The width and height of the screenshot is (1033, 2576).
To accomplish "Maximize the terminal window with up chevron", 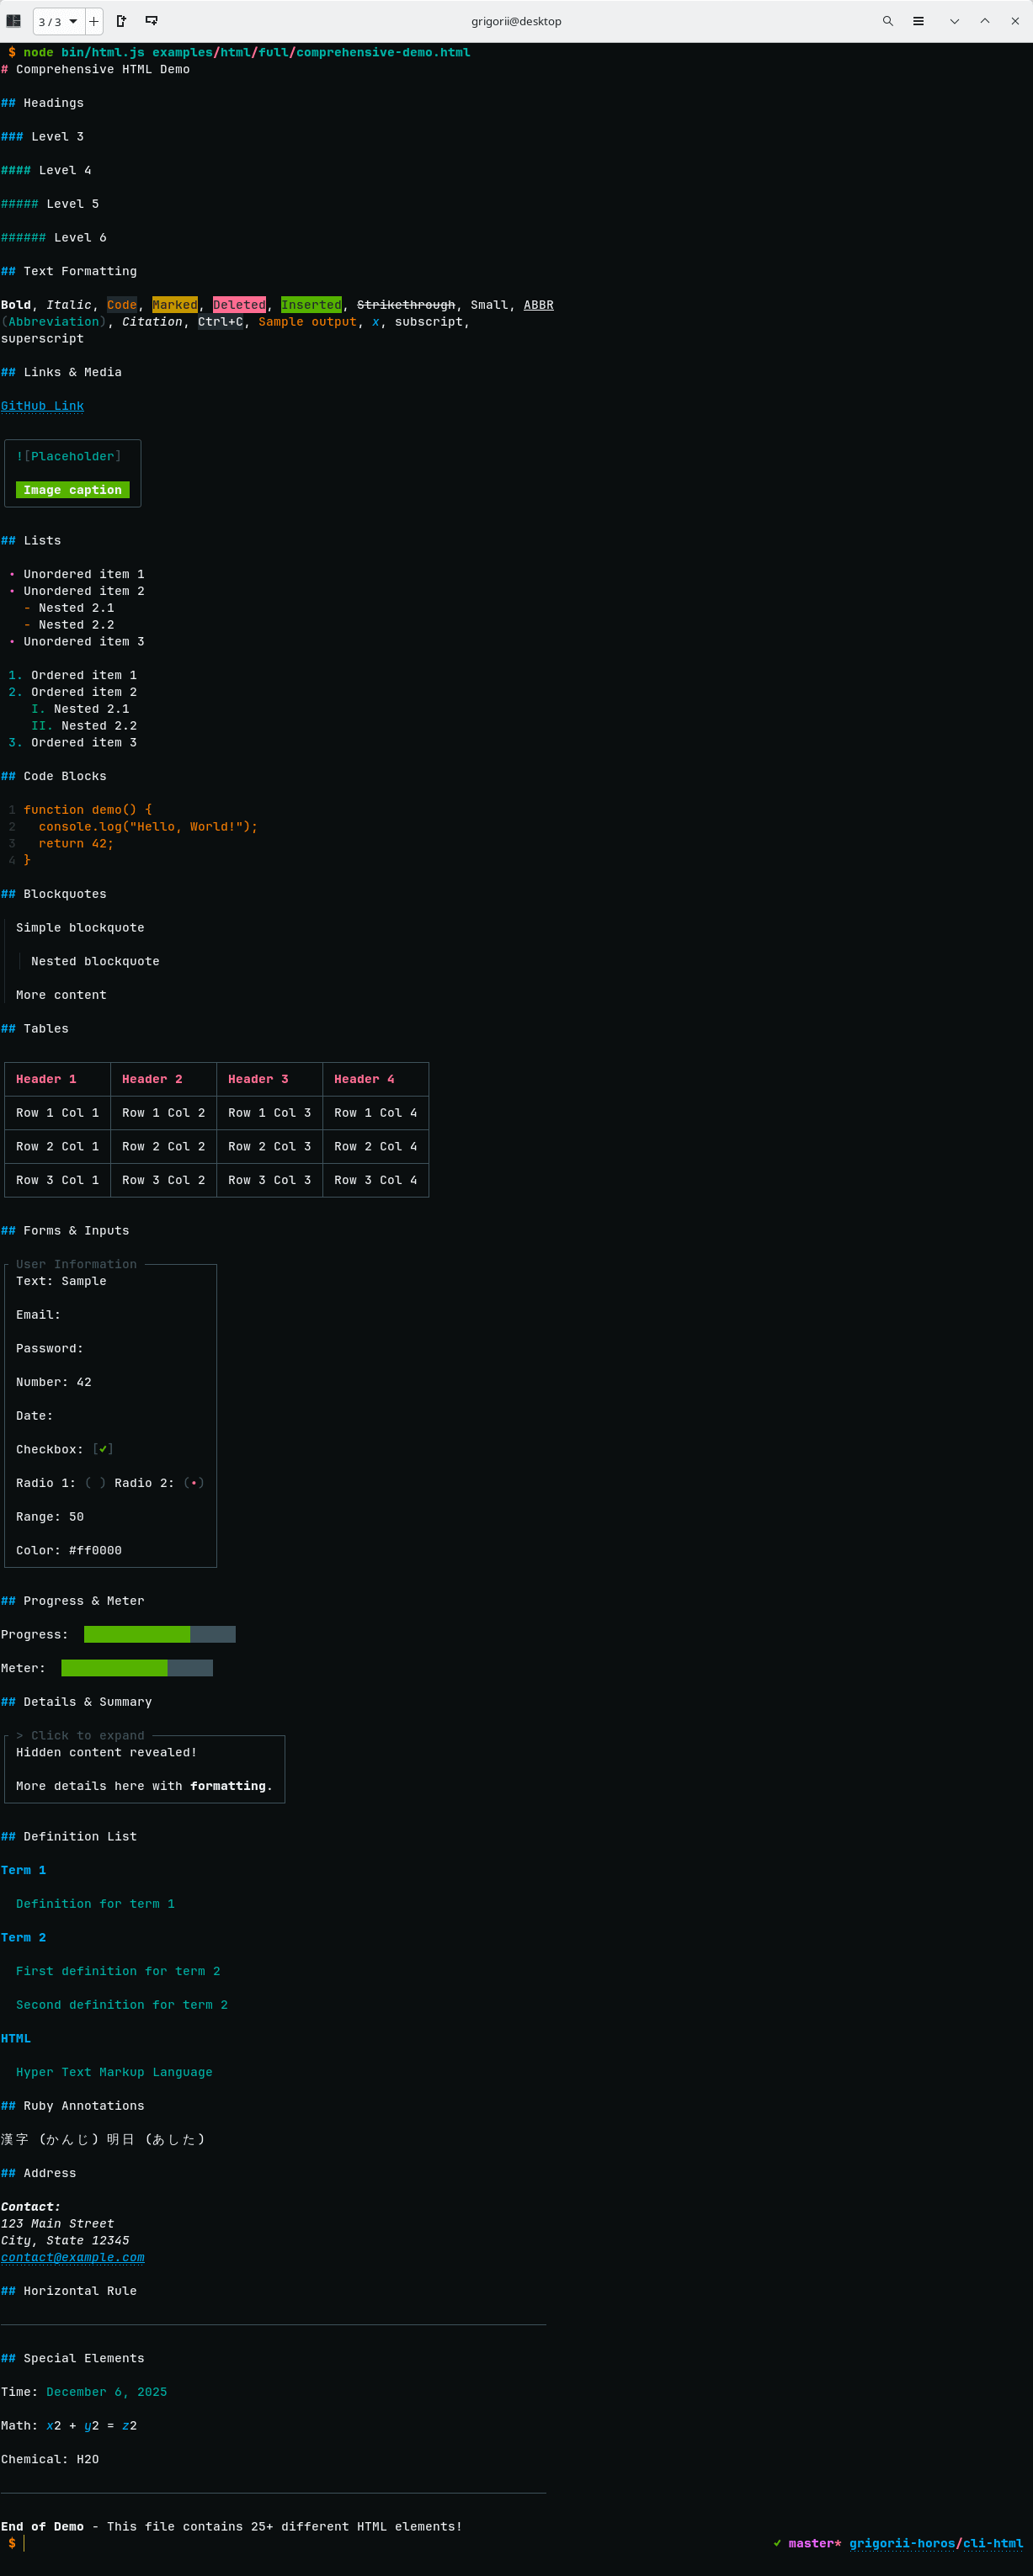I will point(985,21).
